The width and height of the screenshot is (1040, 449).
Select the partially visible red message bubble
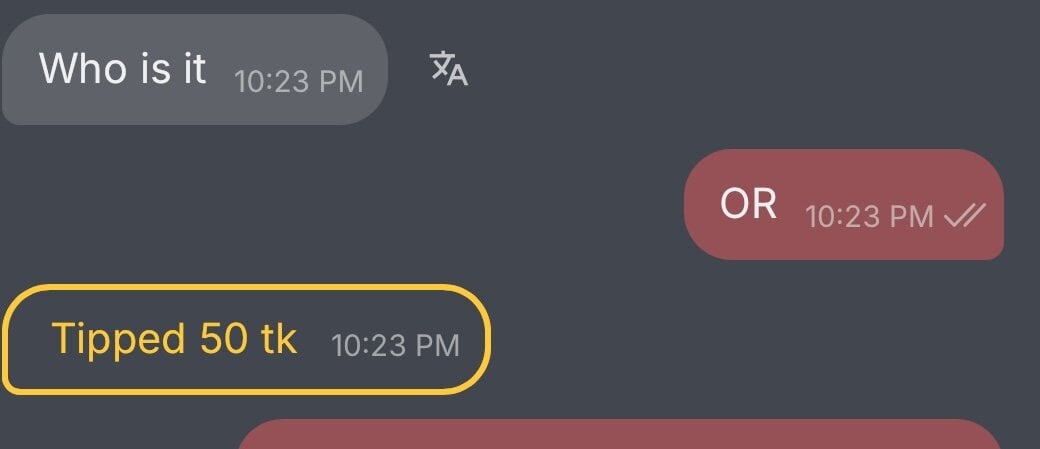point(619,434)
